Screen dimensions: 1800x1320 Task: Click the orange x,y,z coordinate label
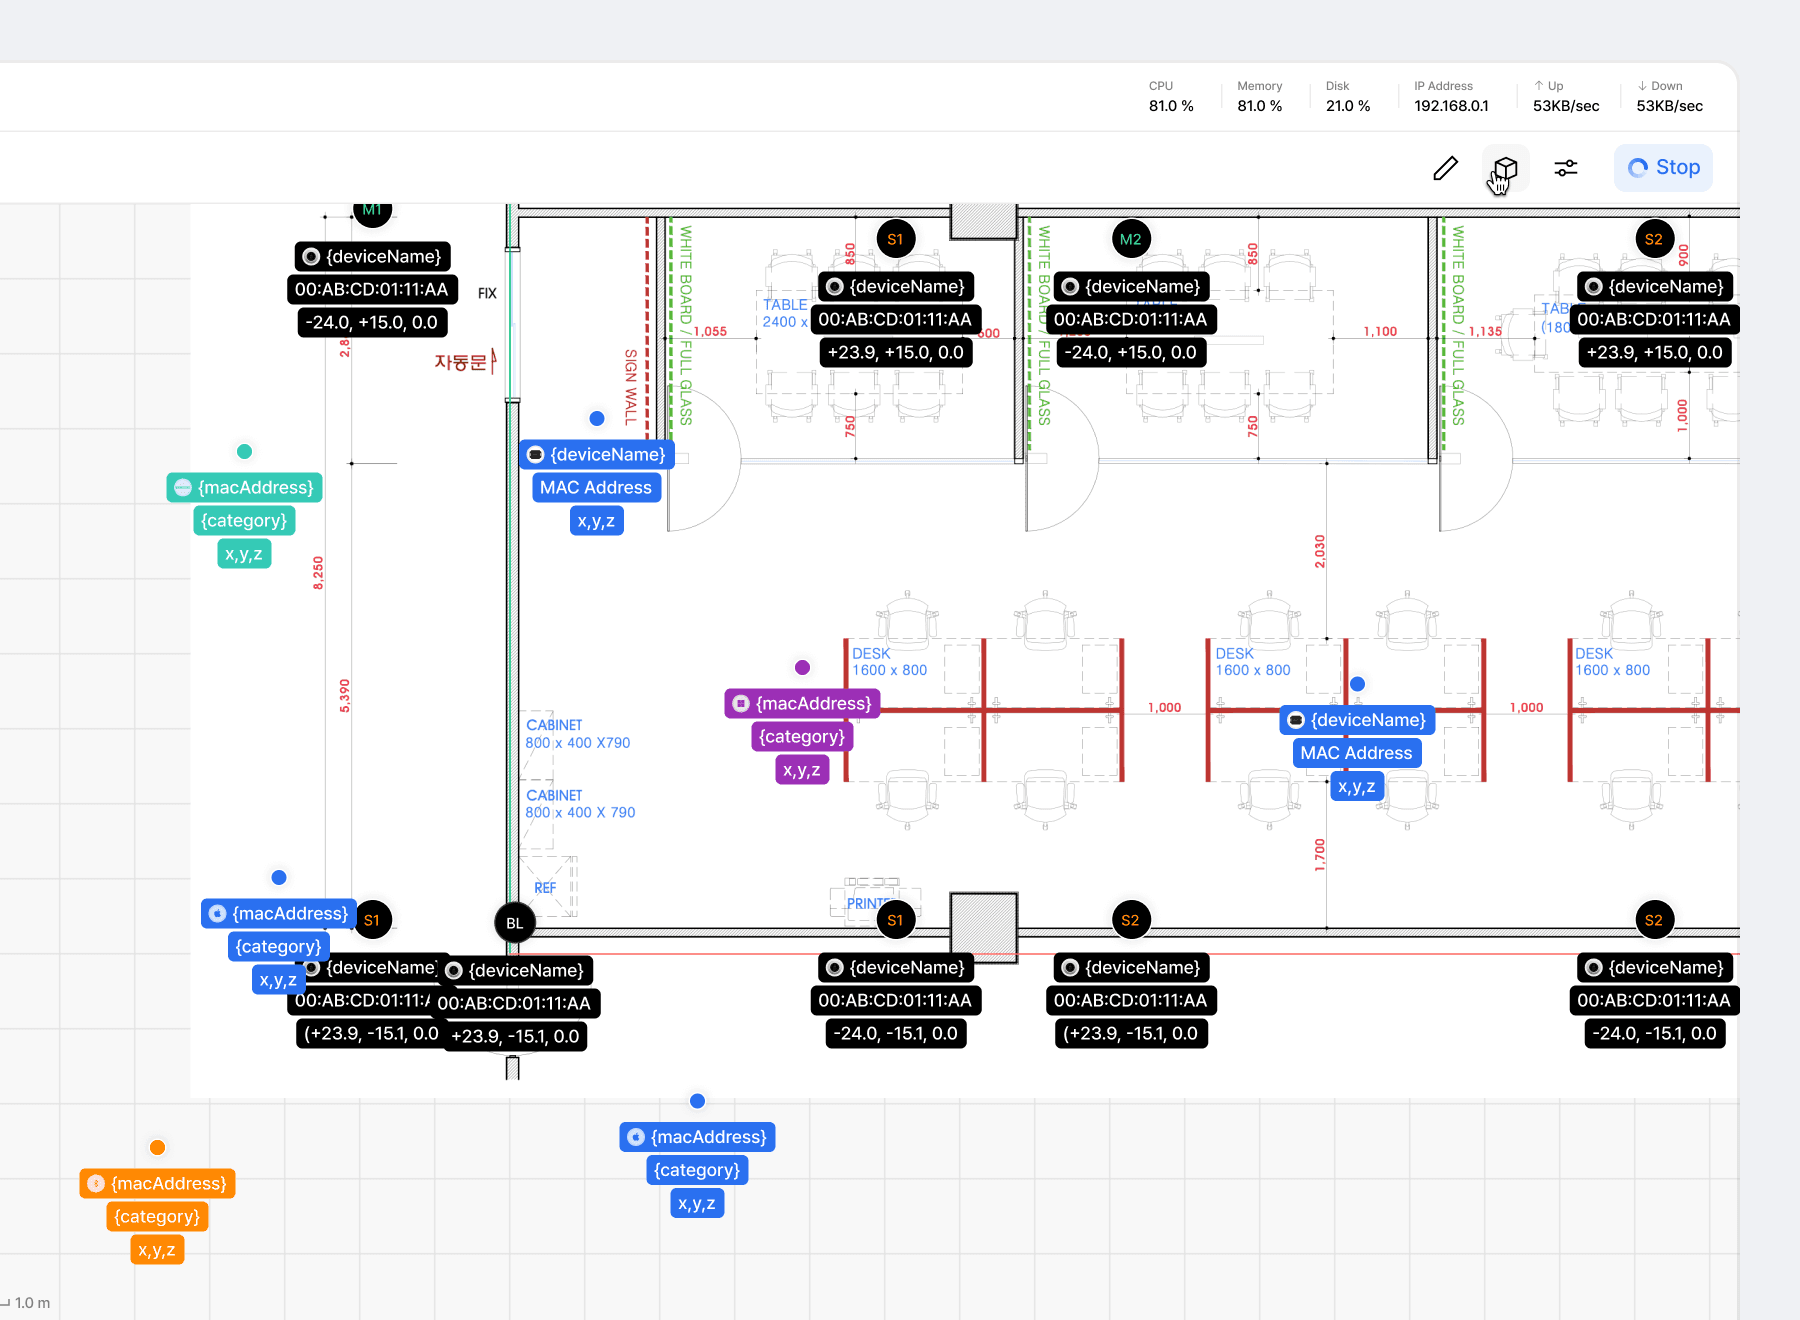tap(157, 1250)
